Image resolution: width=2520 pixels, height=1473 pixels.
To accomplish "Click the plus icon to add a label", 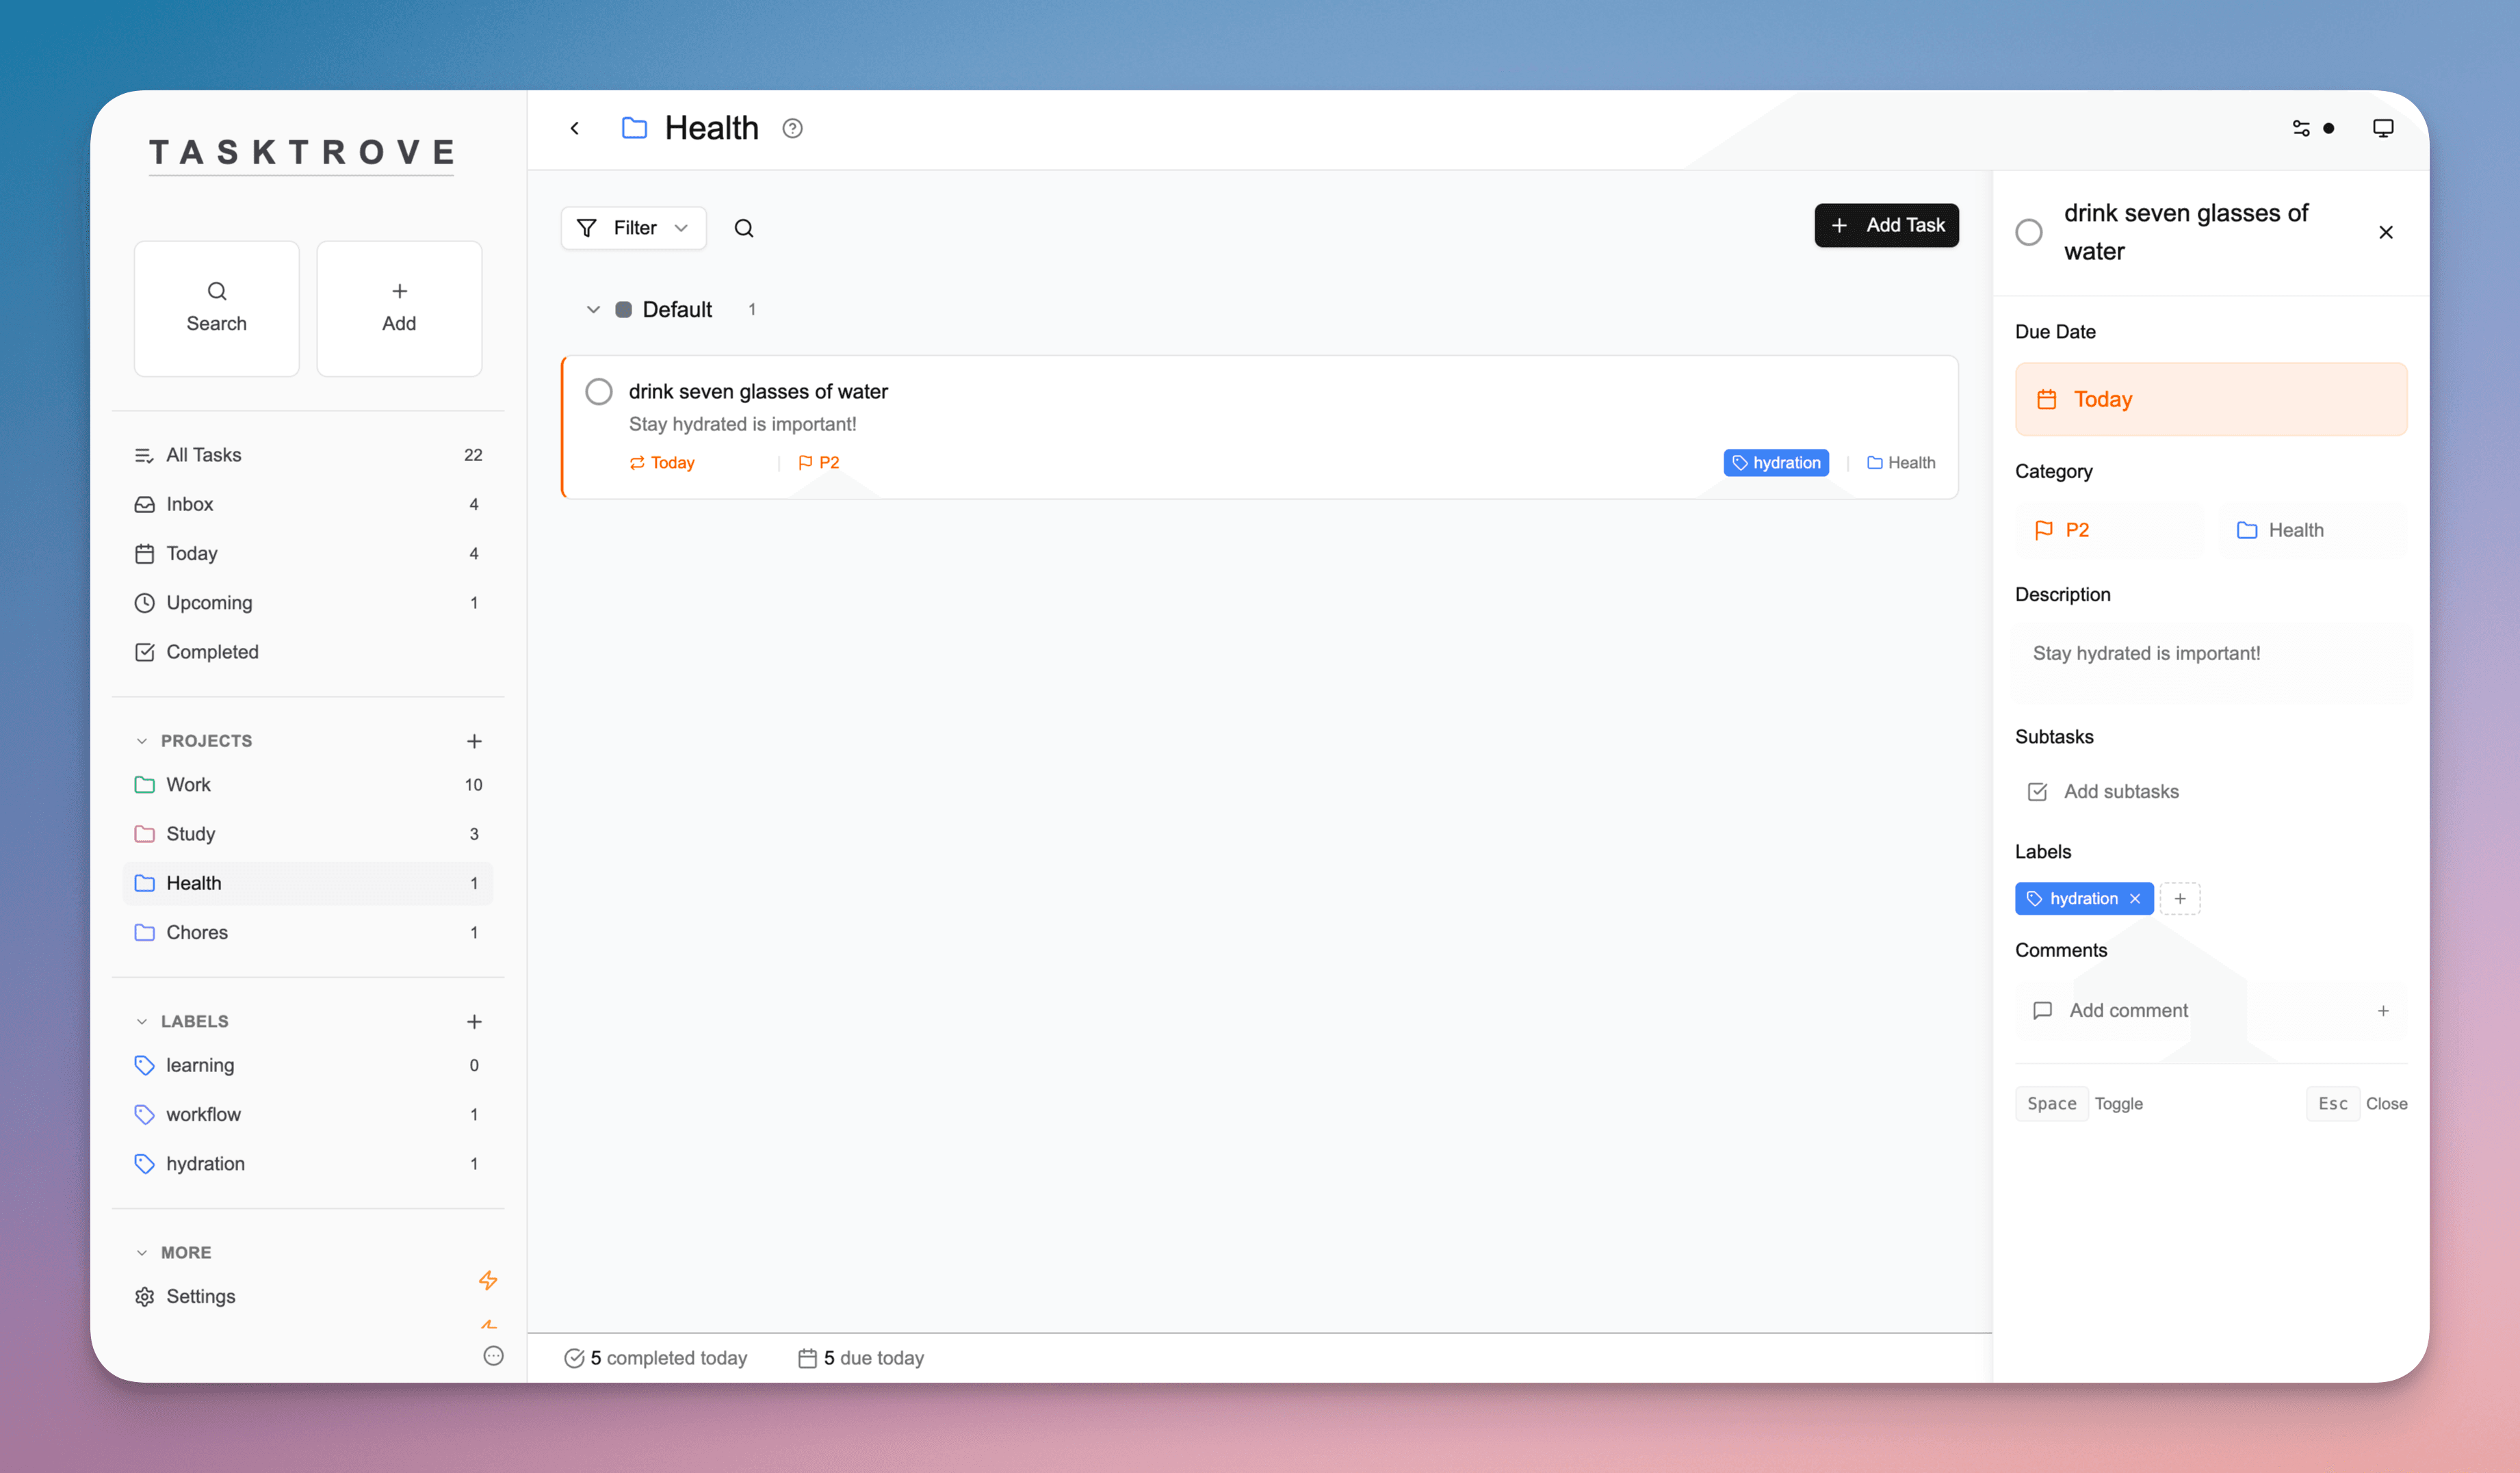I will coord(474,1021).
